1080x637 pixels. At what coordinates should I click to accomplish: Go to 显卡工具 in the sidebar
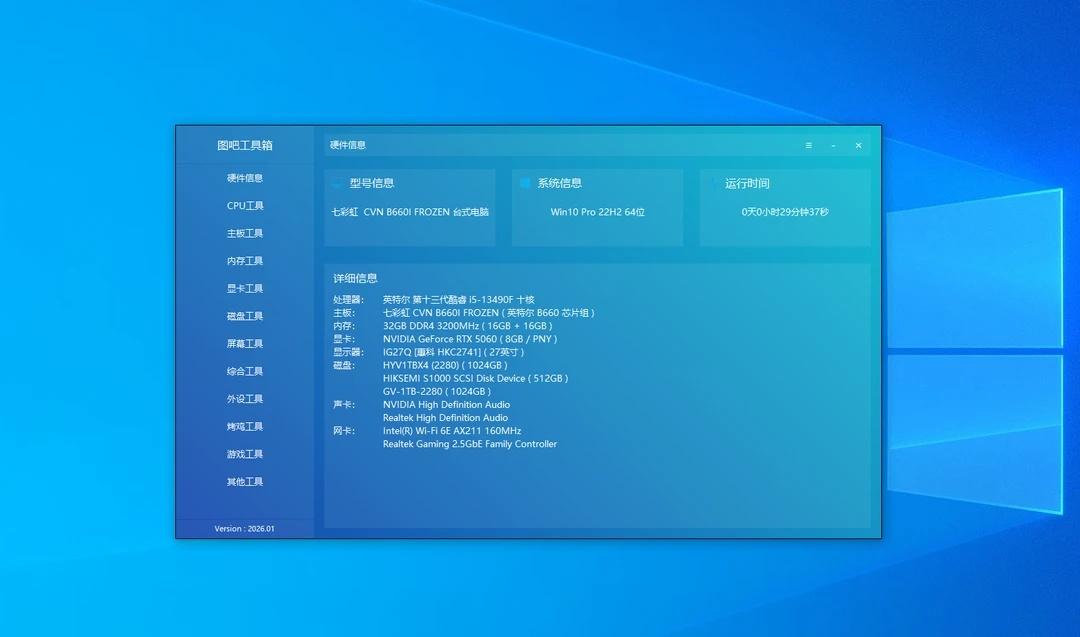(x=245, y=288)
